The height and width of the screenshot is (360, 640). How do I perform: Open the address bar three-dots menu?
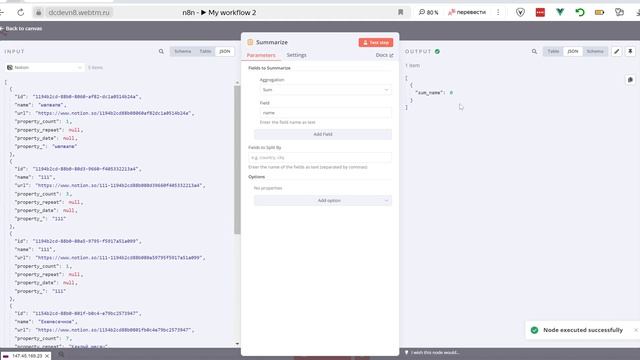[x=498, y=13]
